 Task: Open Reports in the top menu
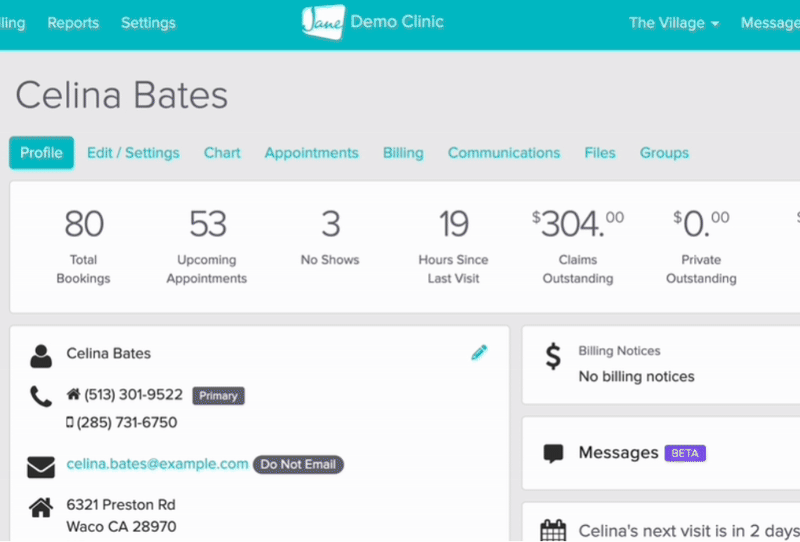(x=73, y=23)
